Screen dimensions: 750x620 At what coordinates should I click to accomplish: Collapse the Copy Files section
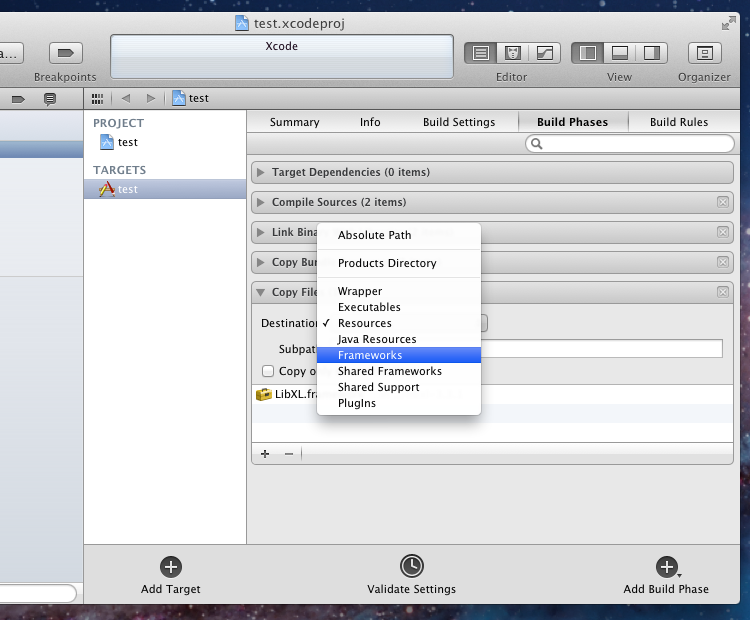tap(261, 292)
